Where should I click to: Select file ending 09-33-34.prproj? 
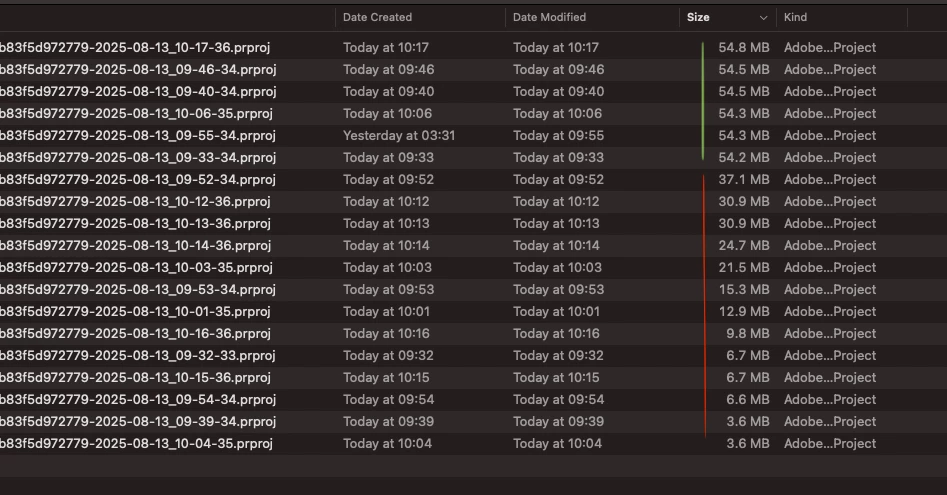[x=138, y=158]
